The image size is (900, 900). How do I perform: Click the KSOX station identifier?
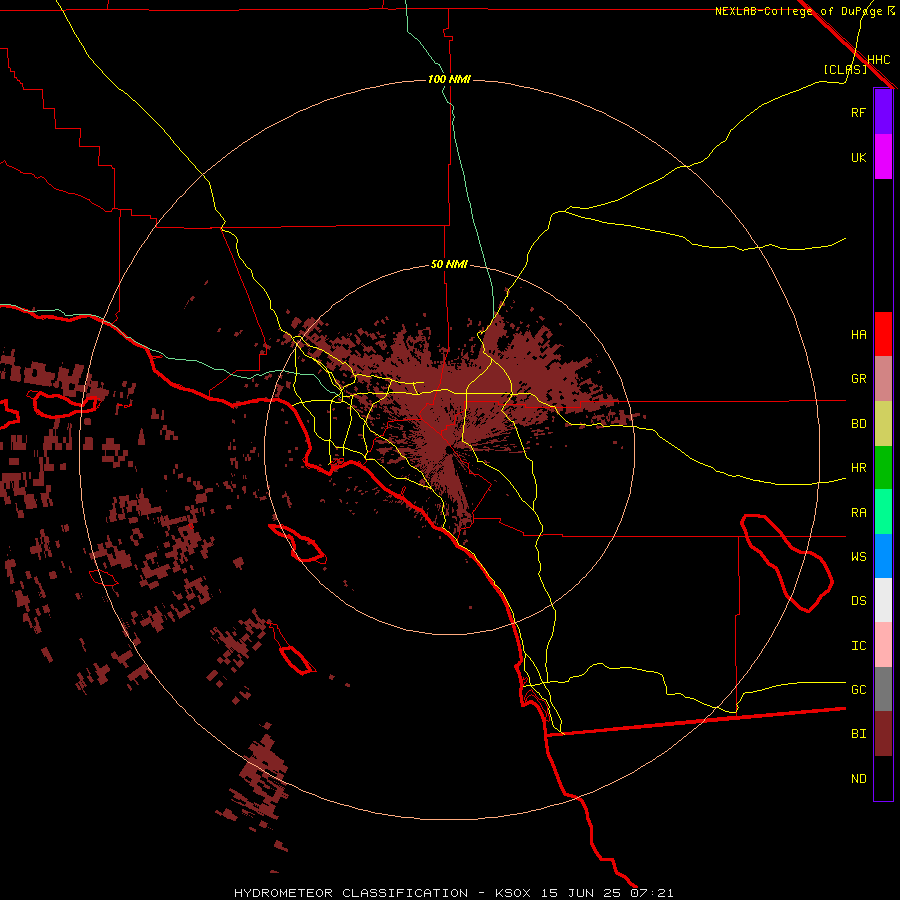tap(513, 893)
